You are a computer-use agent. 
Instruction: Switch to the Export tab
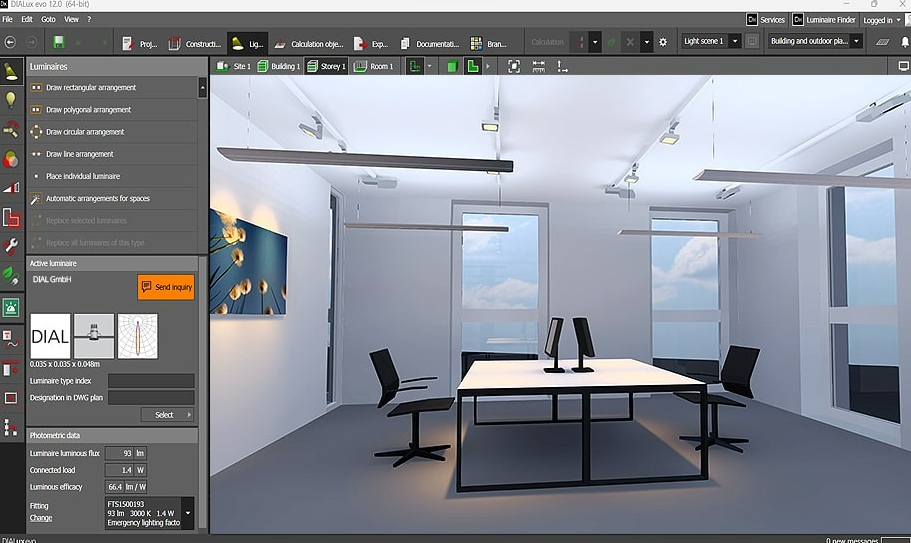point(371,44)
